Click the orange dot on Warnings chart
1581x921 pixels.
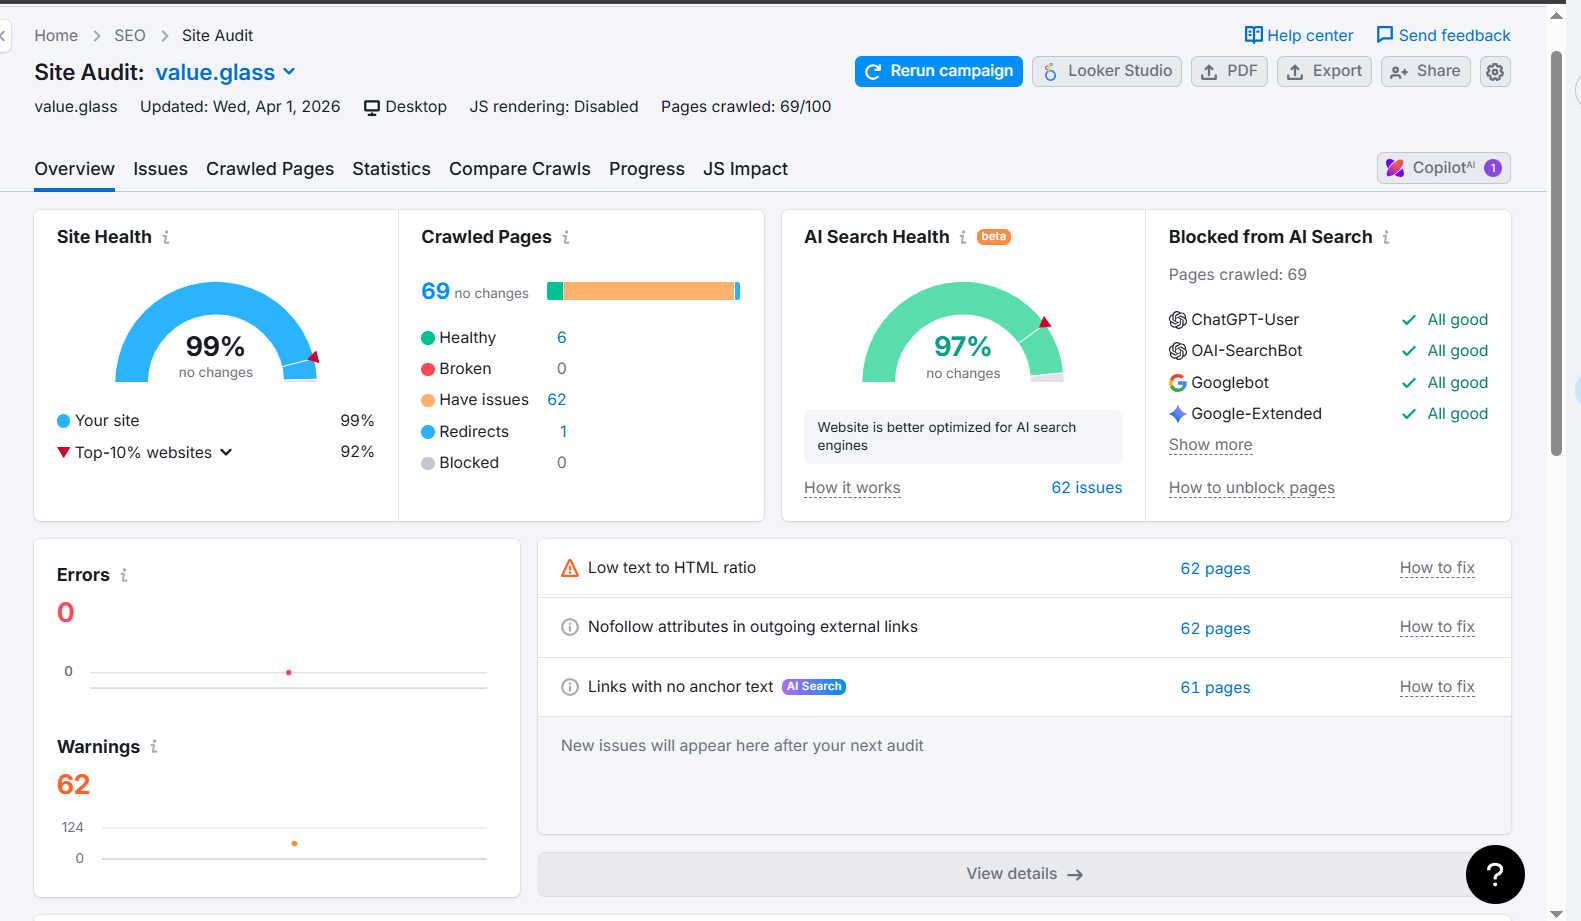pos(294,844)
